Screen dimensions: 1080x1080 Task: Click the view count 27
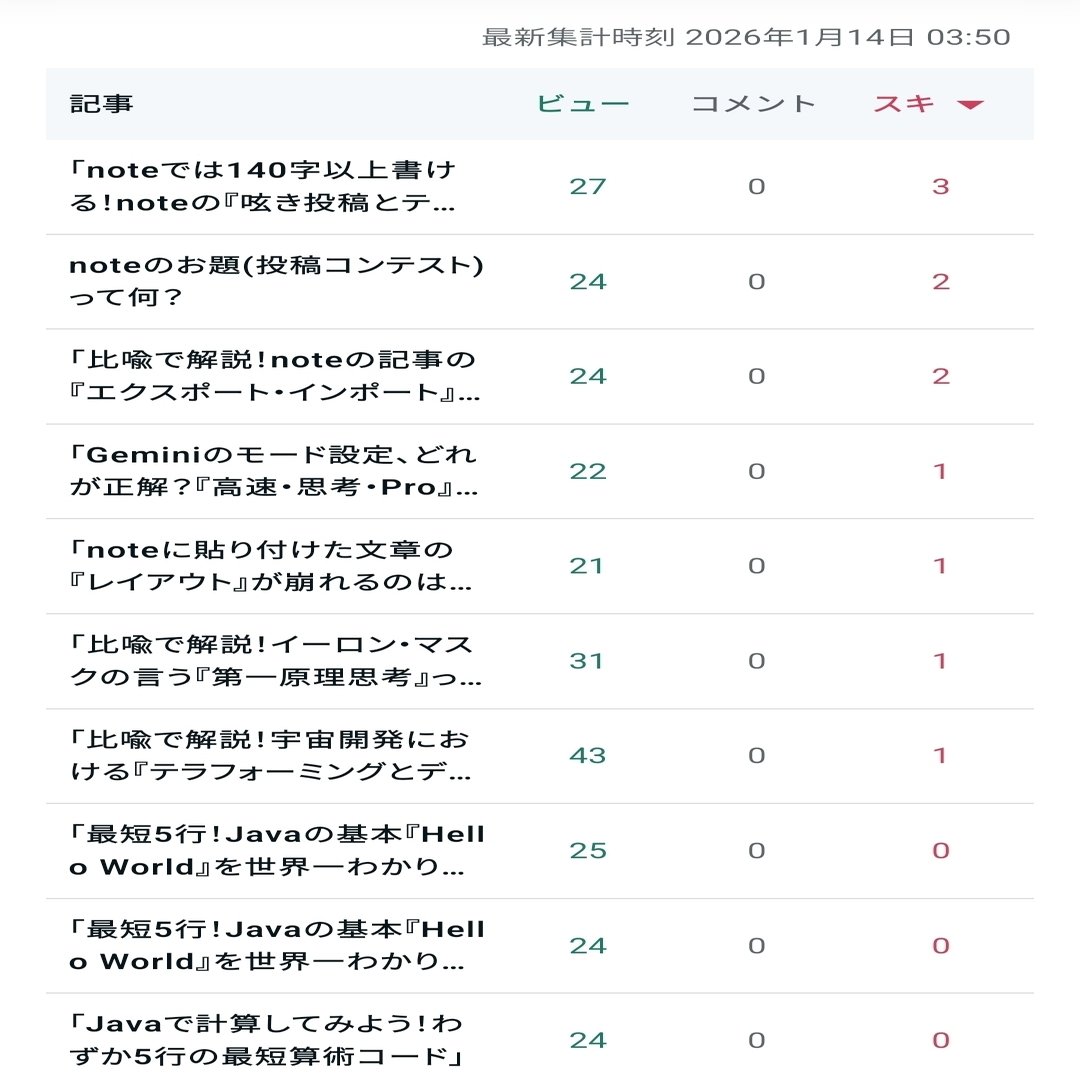point(588,187)
